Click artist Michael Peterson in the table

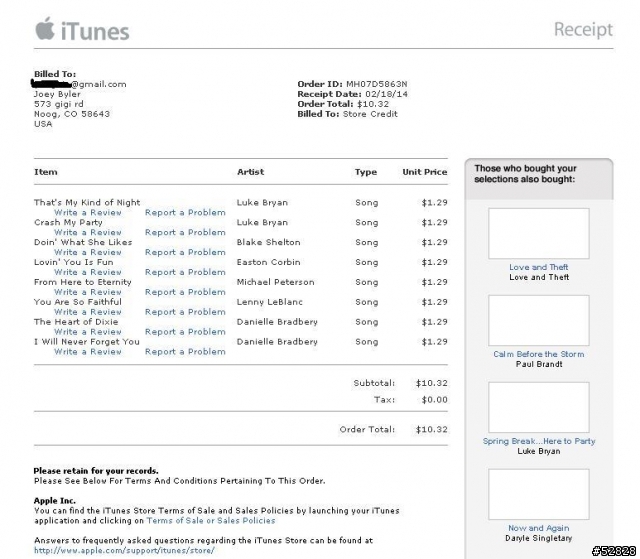276,282
